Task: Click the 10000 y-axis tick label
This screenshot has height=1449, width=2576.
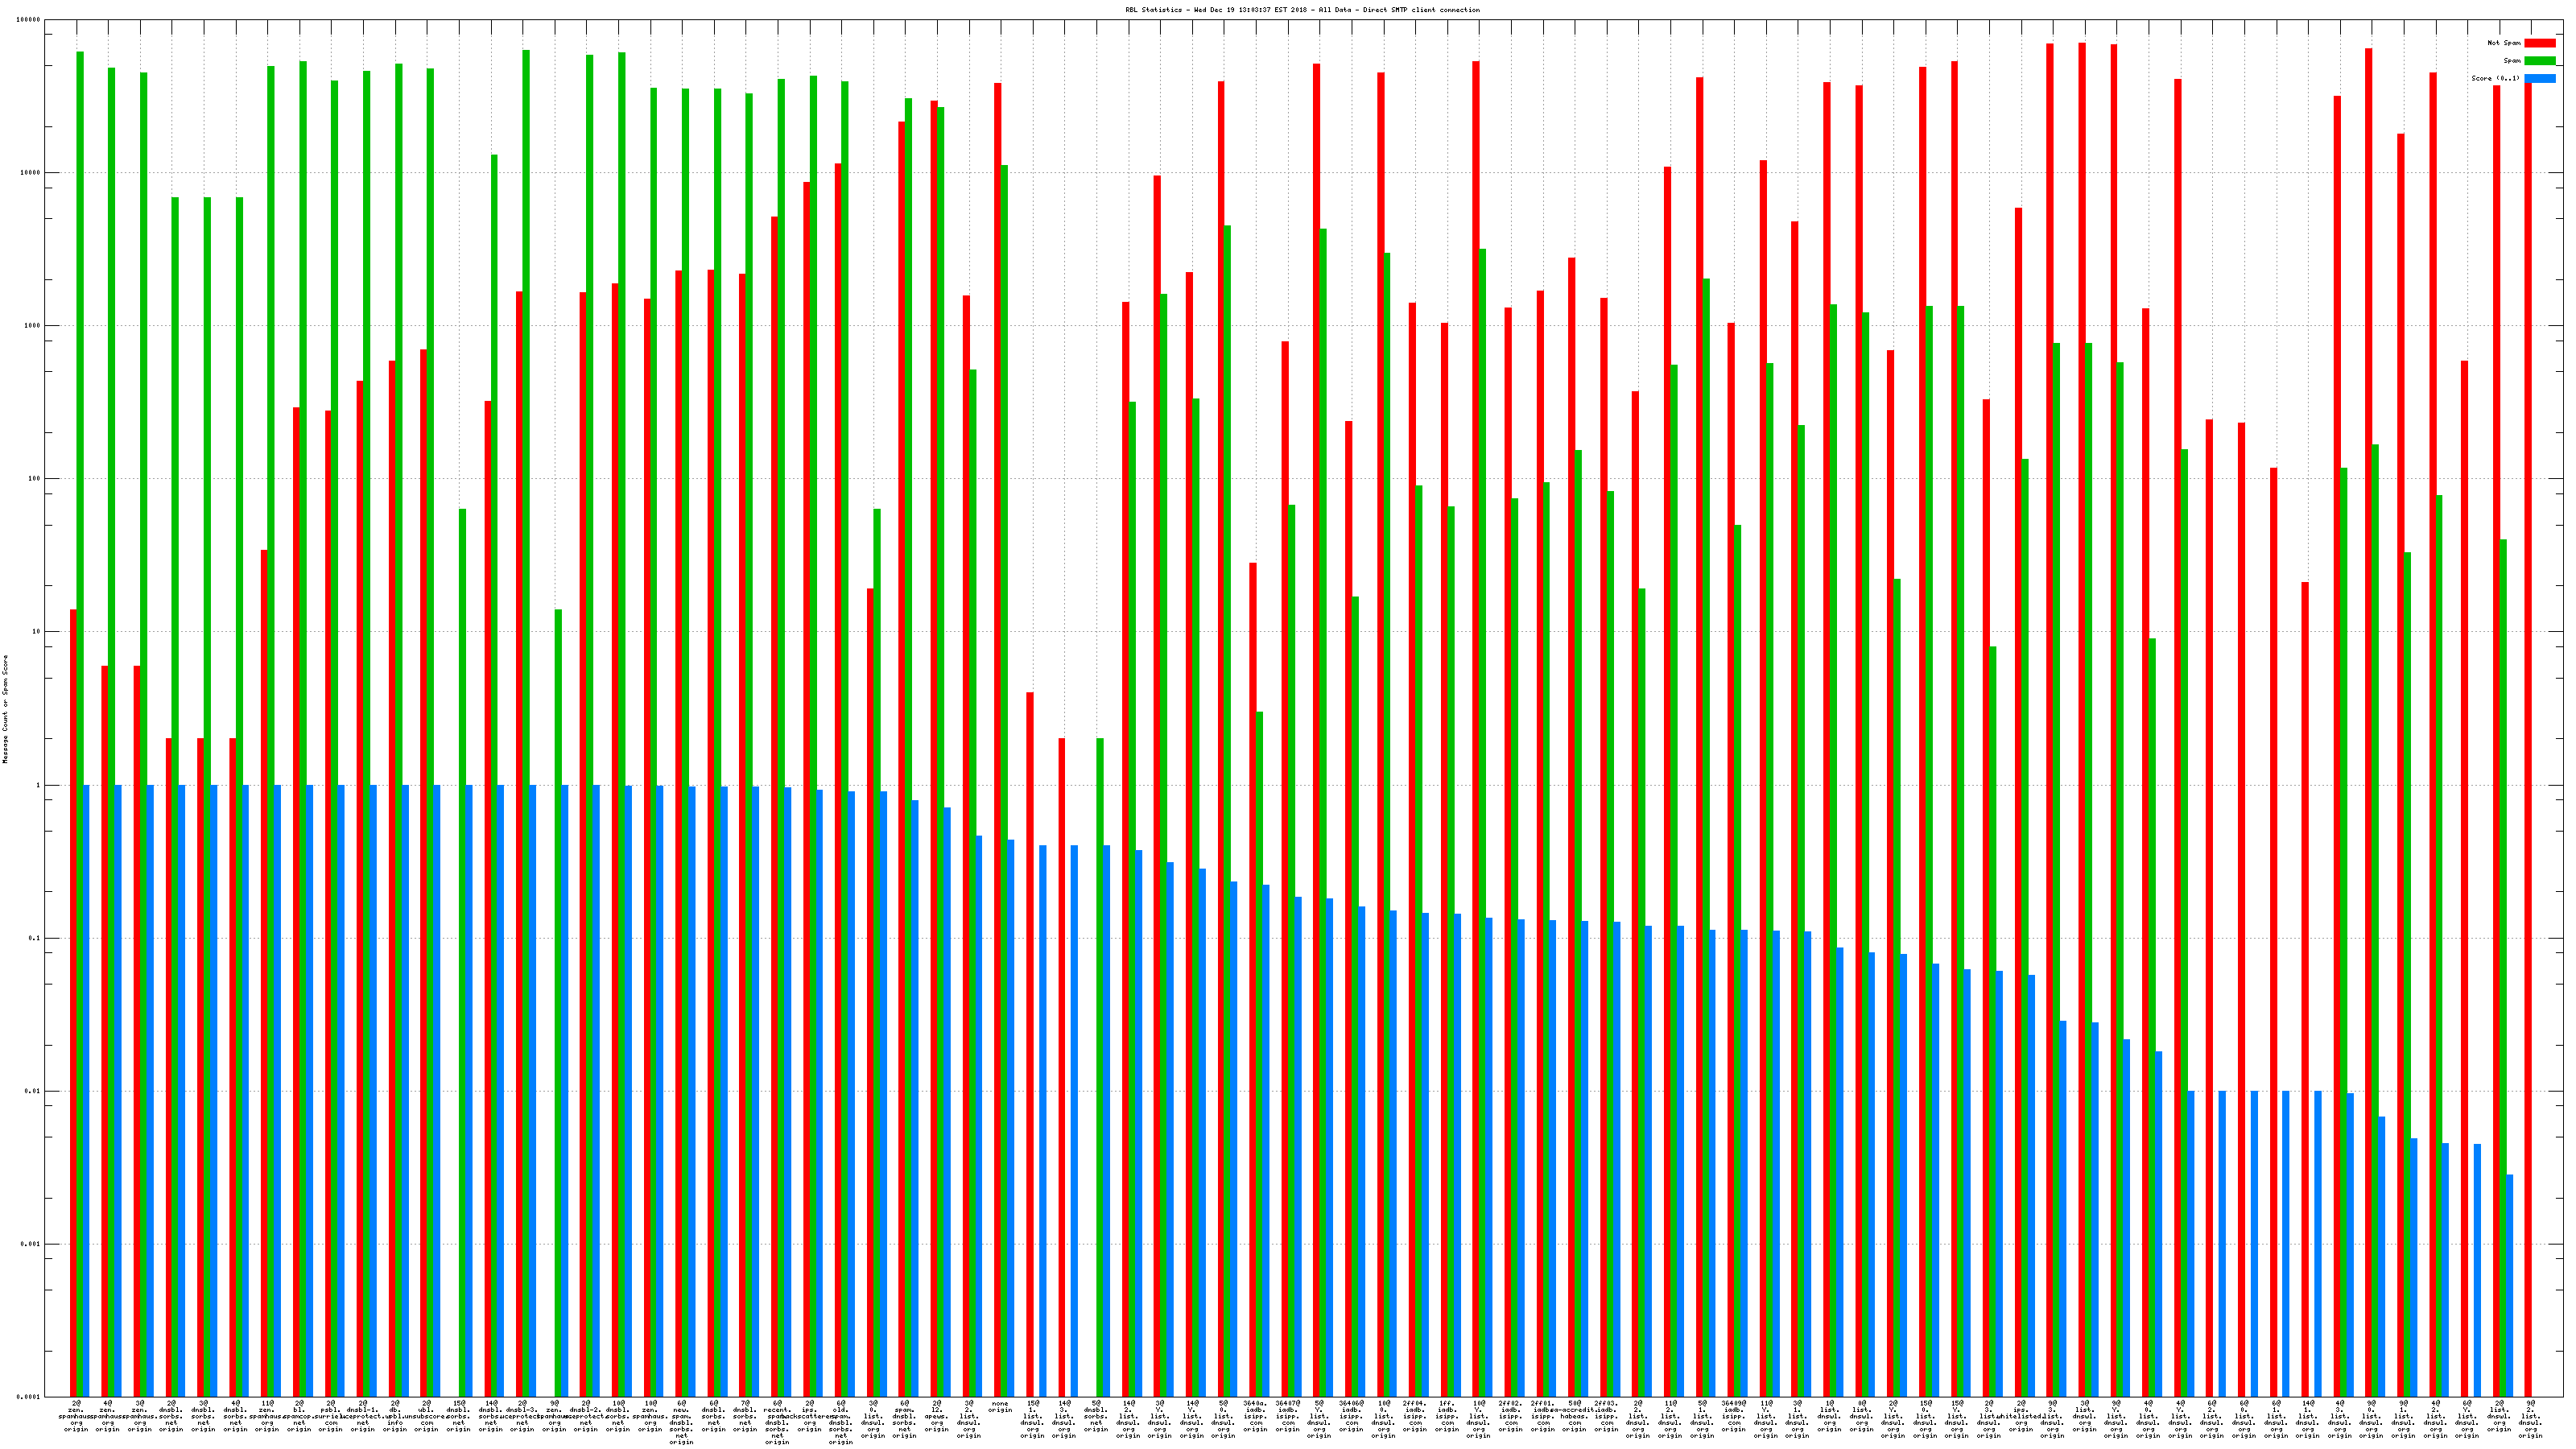Action: (x=31, y=173)
